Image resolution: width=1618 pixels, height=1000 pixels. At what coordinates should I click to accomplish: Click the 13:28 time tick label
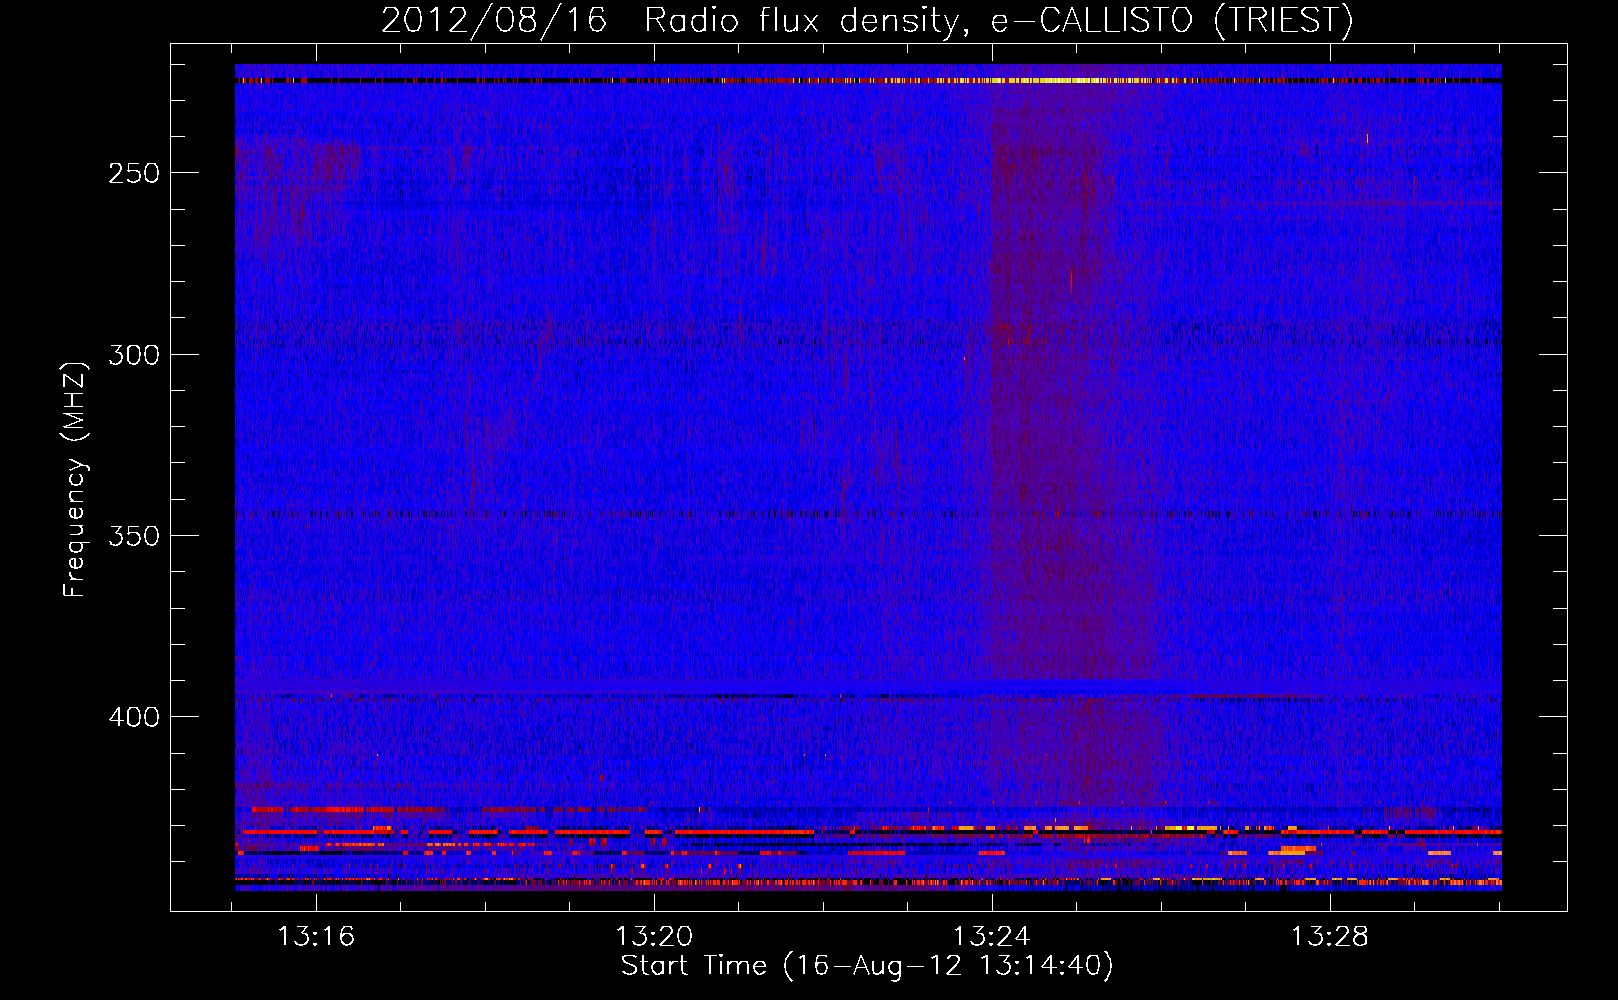(1329, 937)
